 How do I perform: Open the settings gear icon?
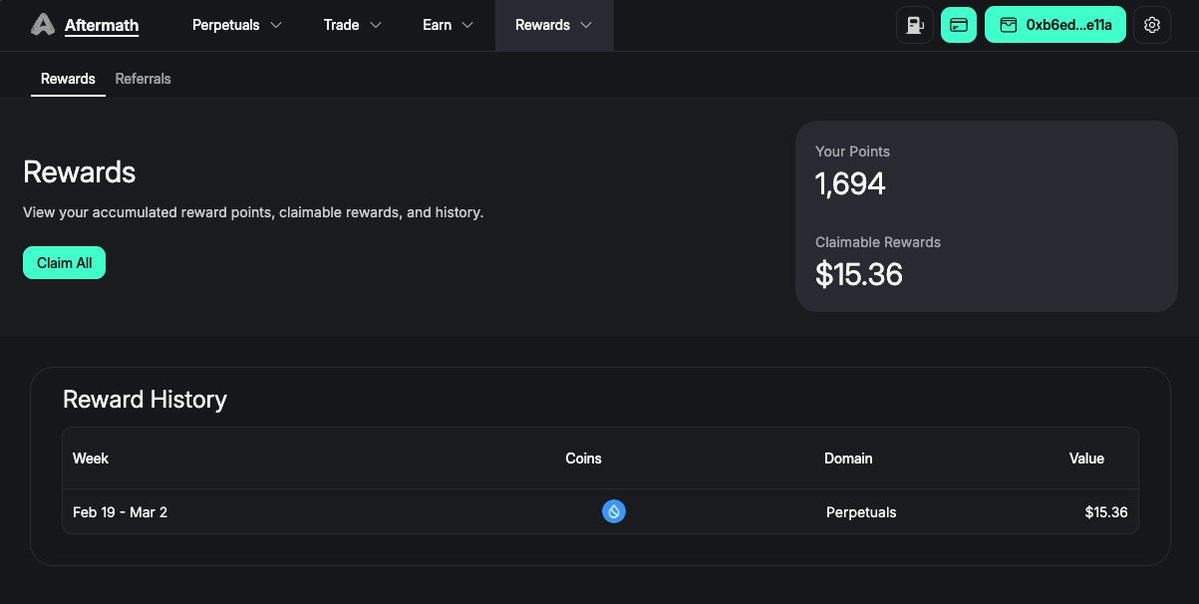tap(1152, 25)
